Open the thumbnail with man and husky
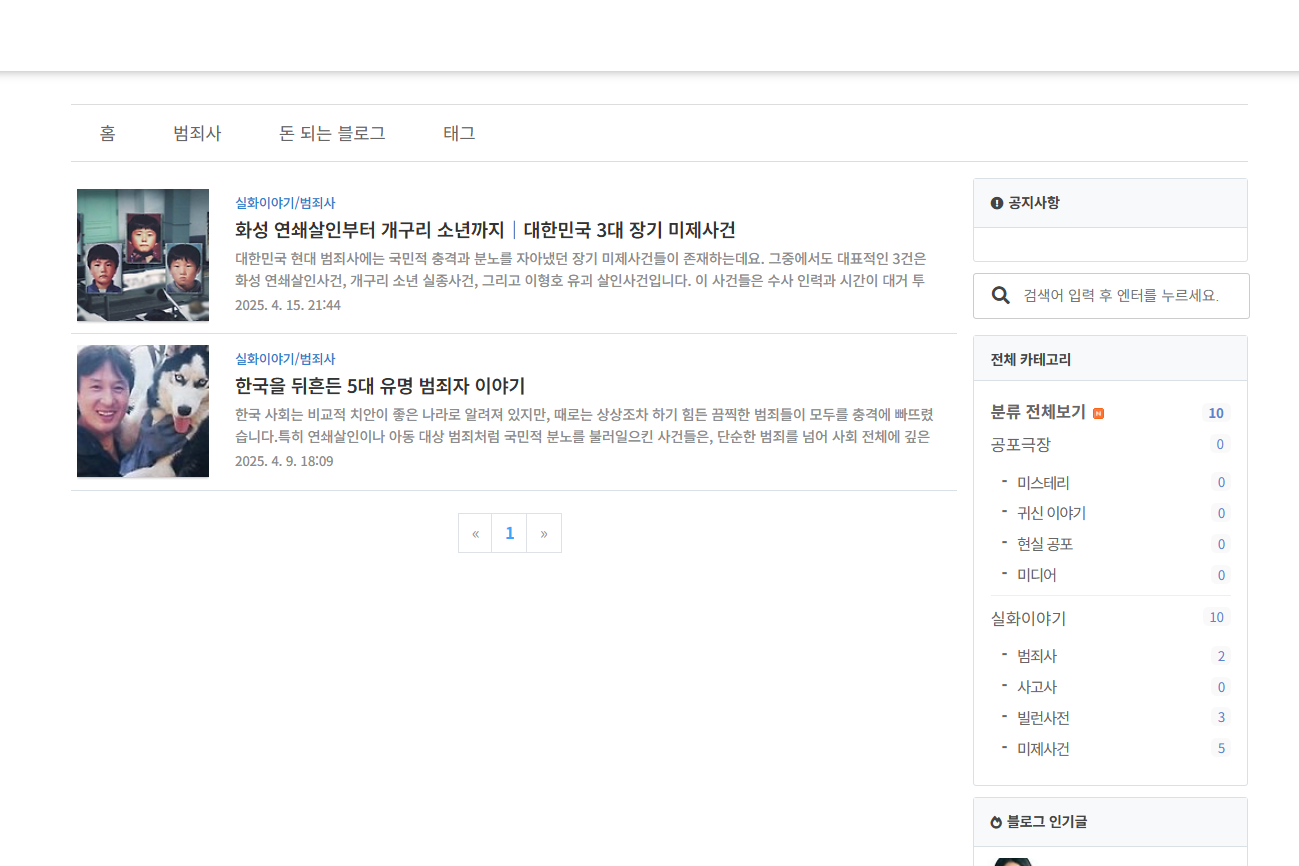The image size is (1299, 866). (143, 411)
